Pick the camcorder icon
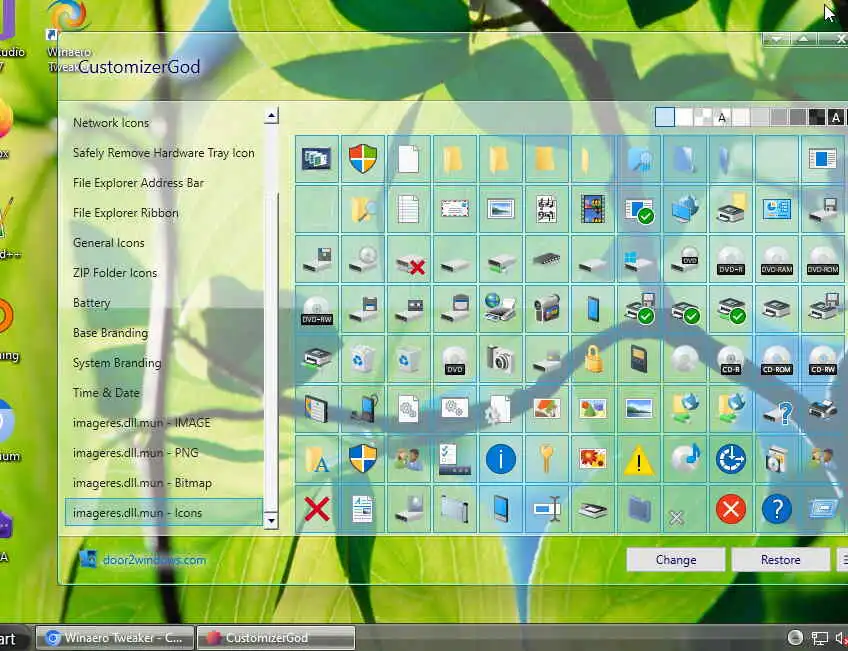 pos(547,309)
